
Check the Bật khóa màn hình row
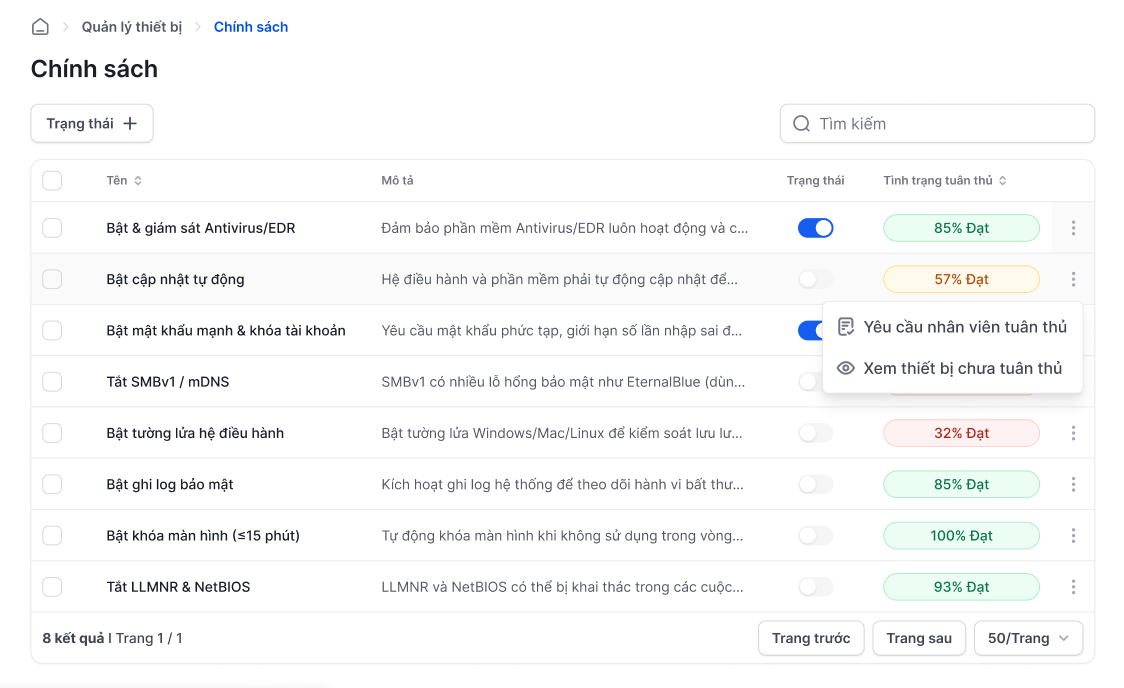point(52,535)
